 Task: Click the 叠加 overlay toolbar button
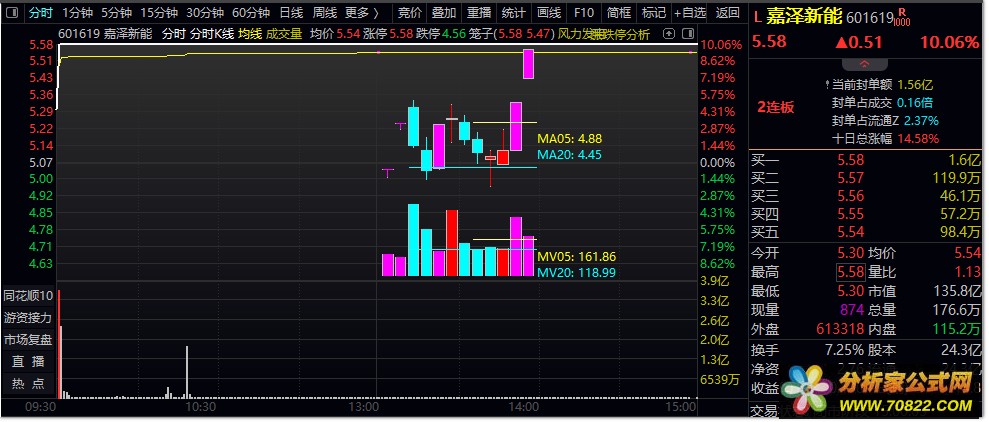coord(444,13)
